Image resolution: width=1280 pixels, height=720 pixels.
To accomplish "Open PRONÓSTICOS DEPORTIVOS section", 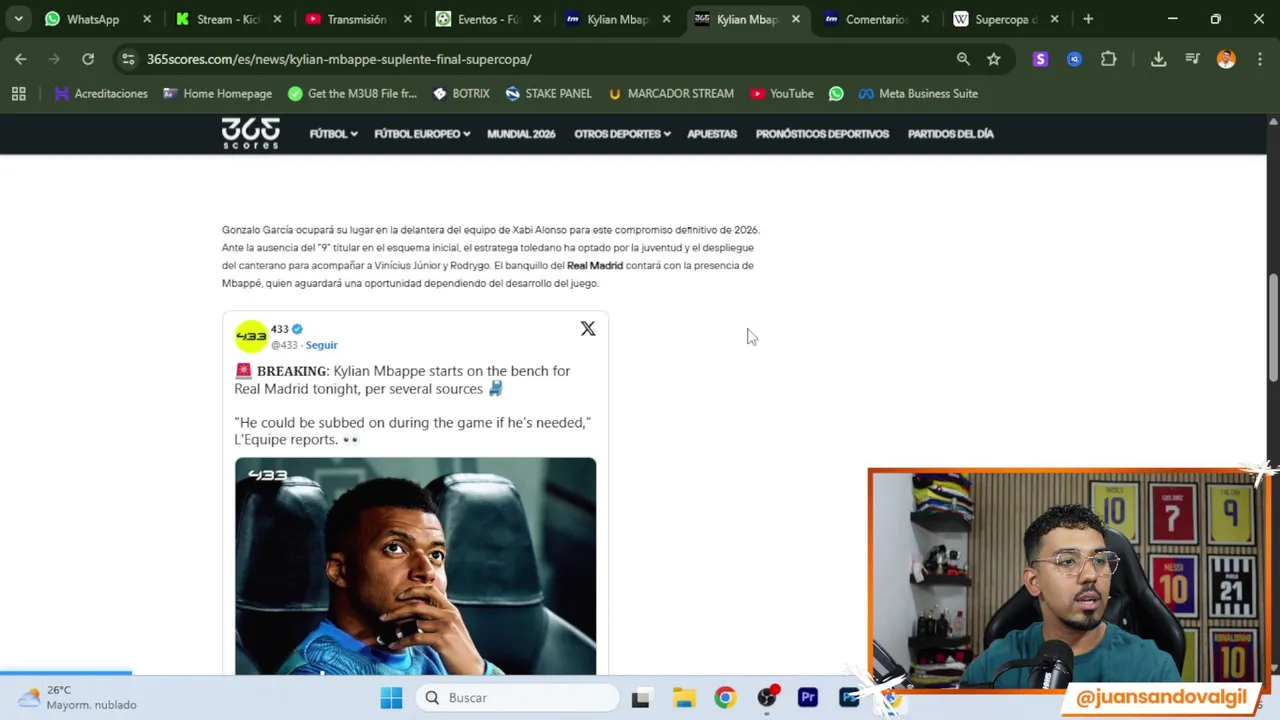I will click(x=822, y=134).
